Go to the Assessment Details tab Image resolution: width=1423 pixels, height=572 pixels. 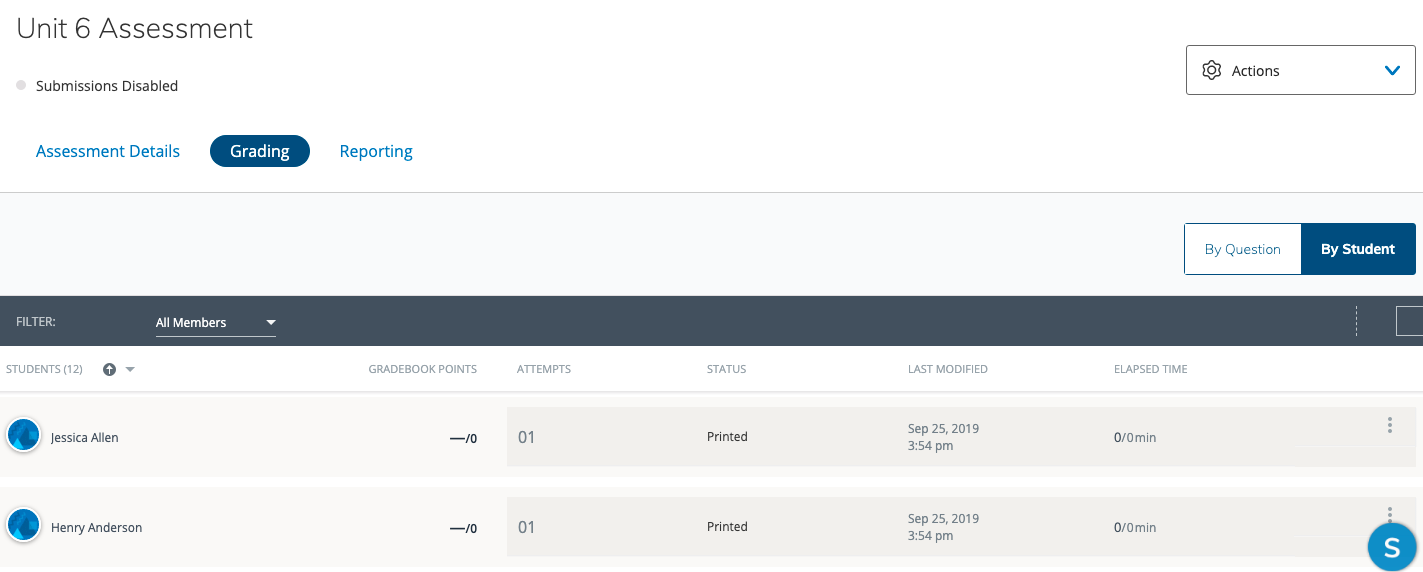pyautogui.click(x=108, y=152)
